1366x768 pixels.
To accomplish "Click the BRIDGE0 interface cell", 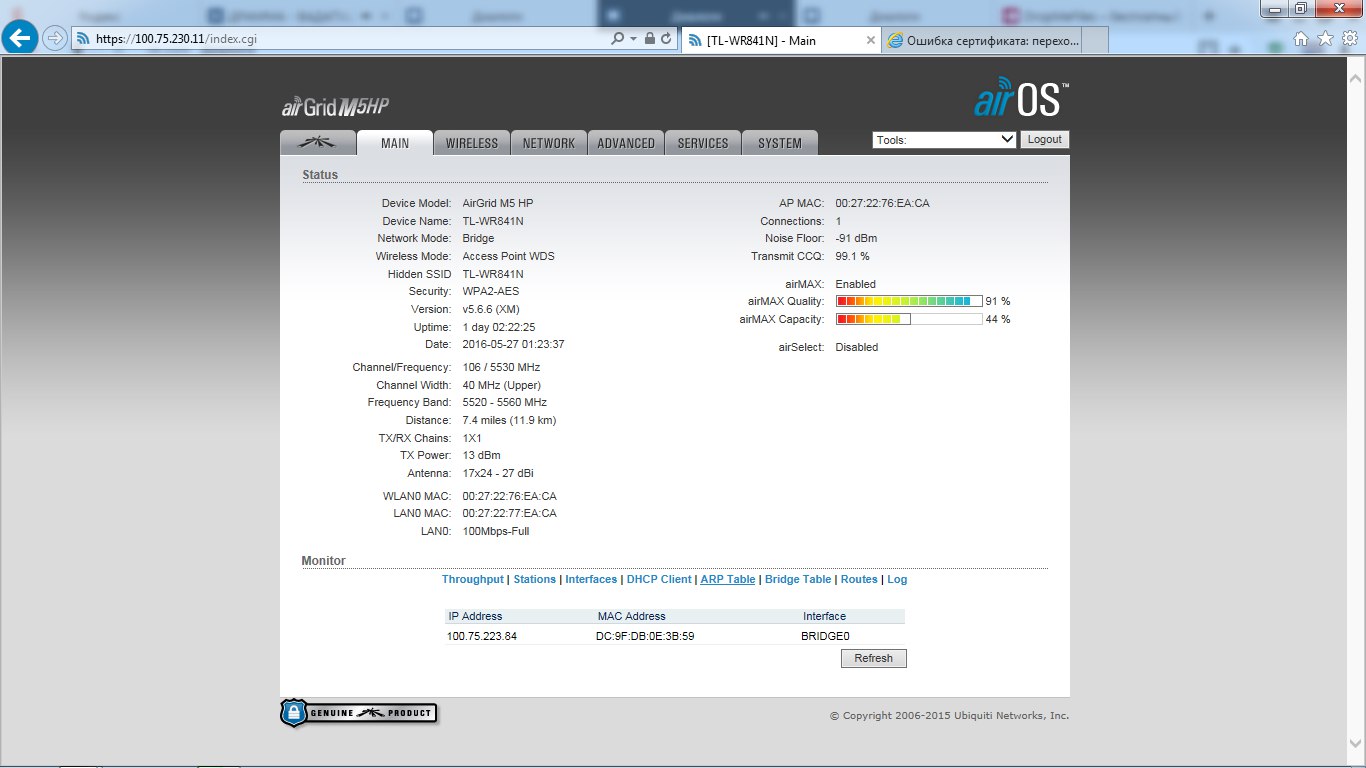I will pos(825,636).
